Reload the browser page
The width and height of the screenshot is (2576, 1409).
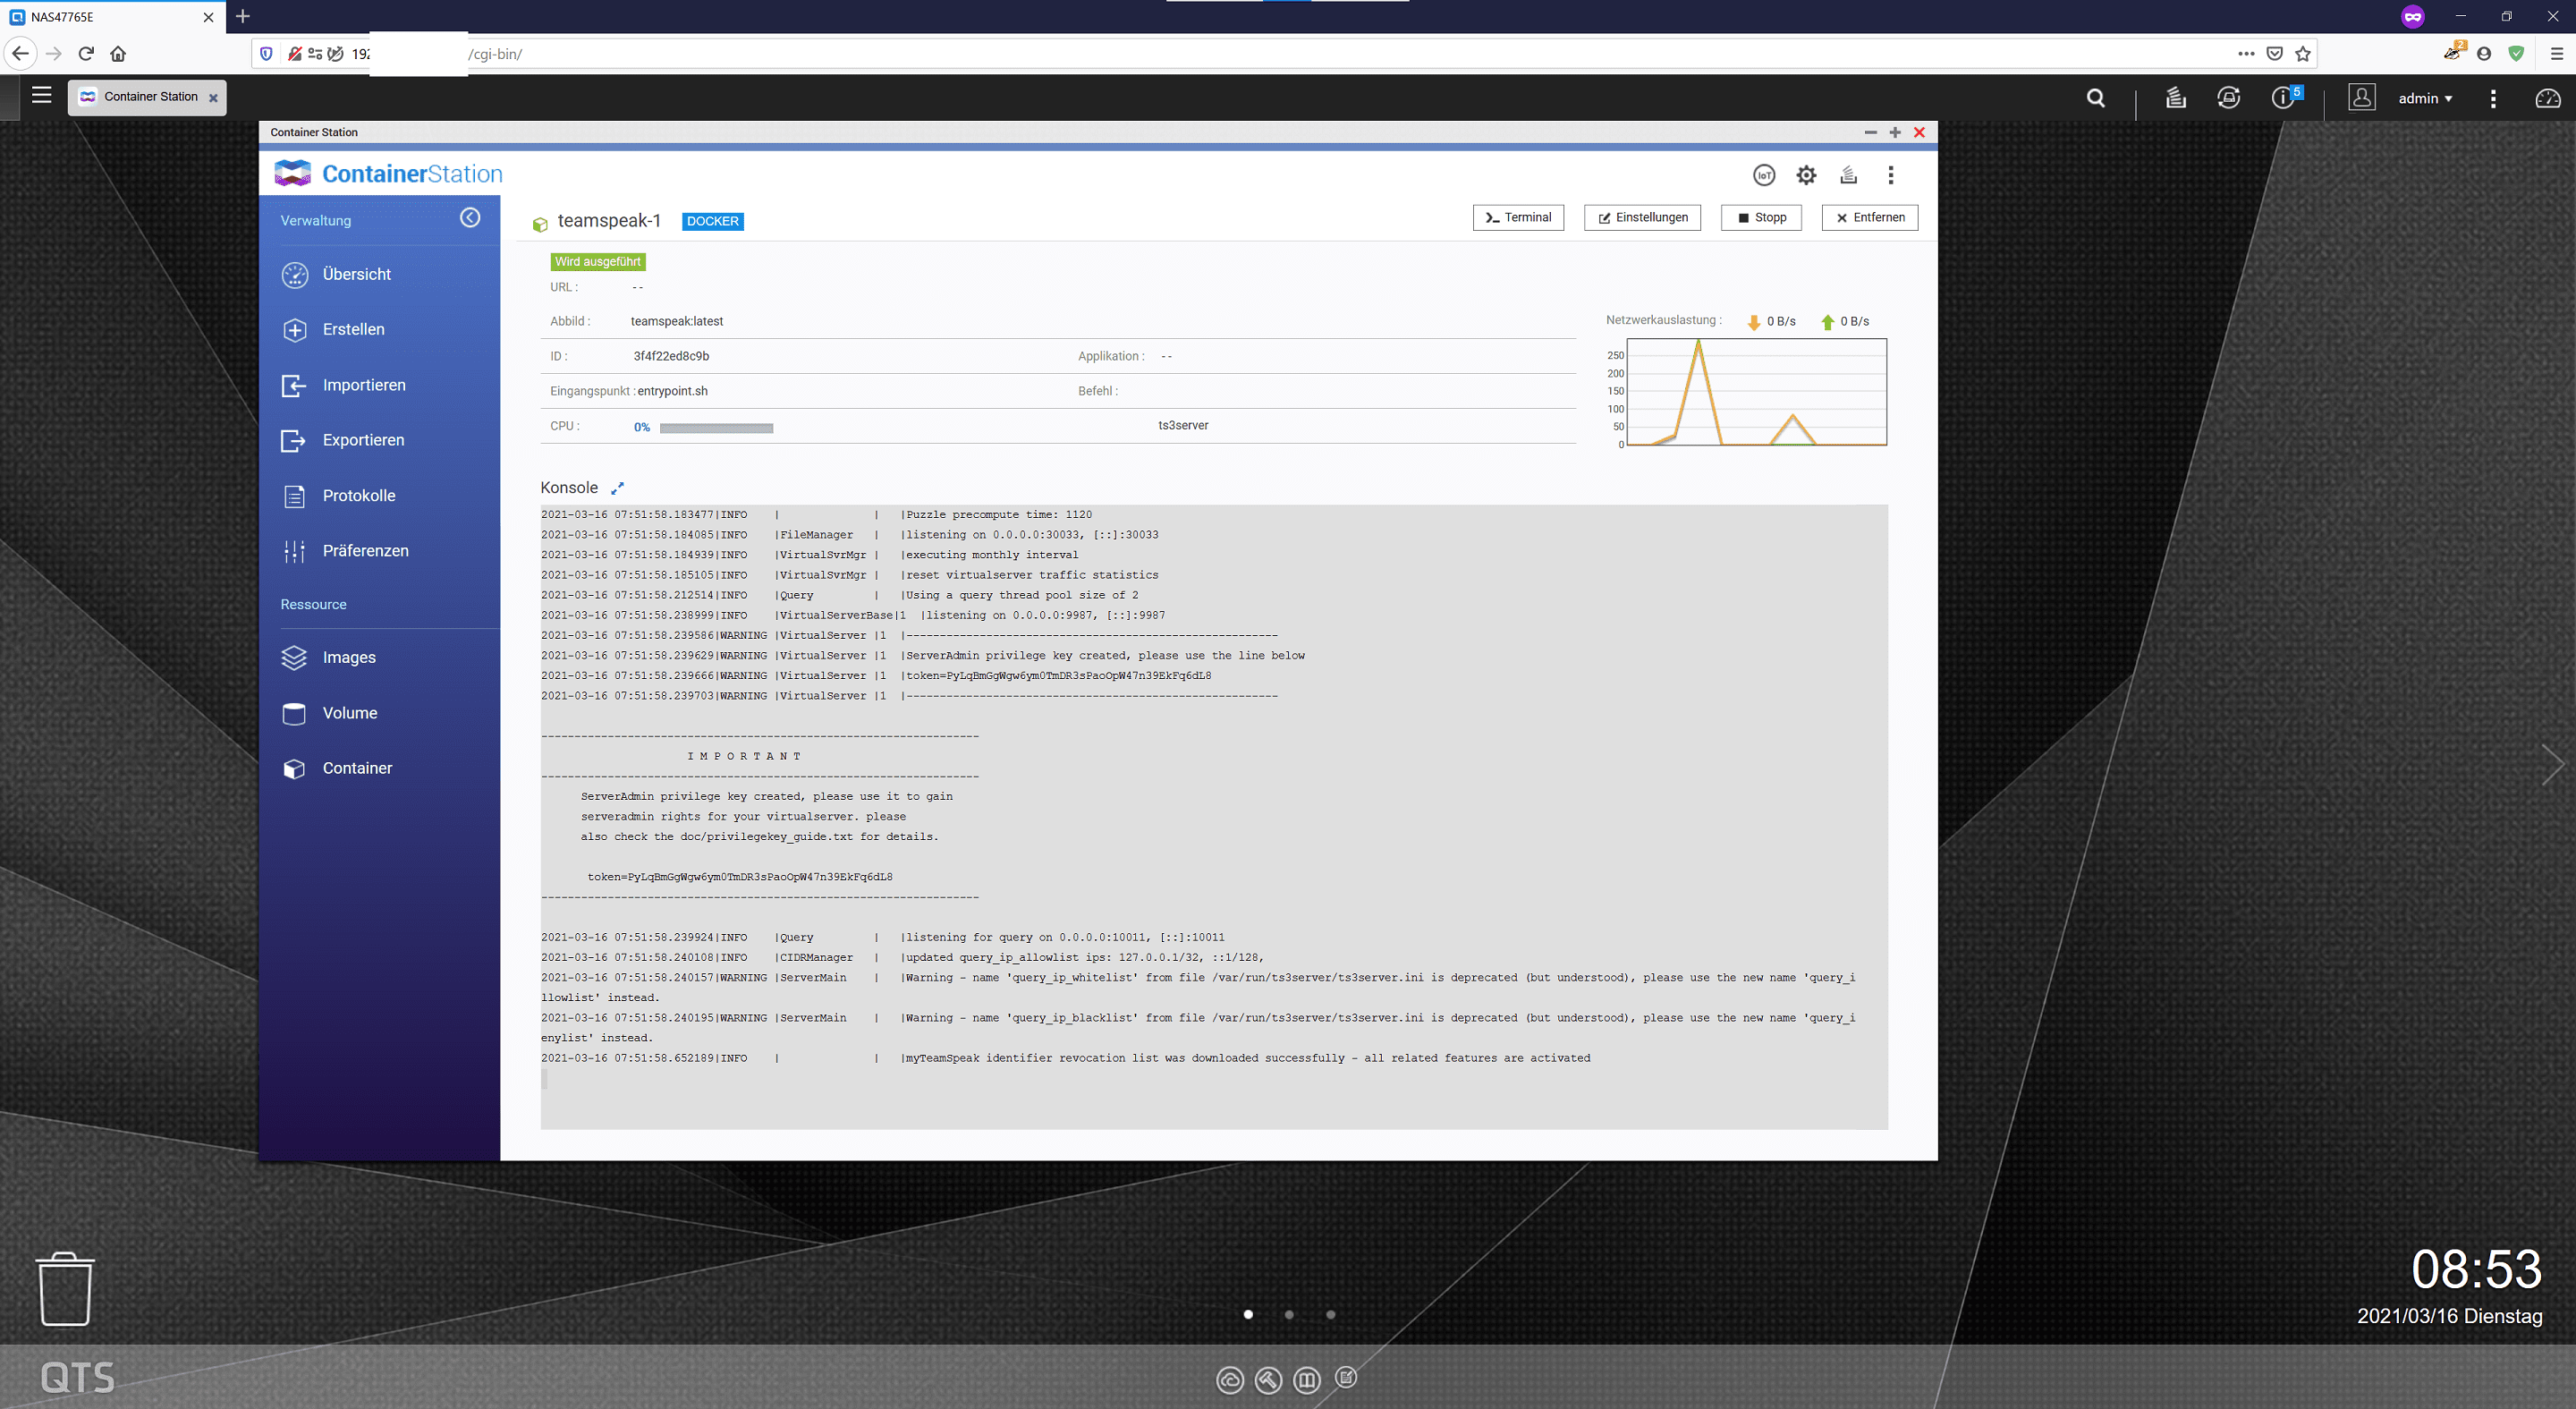[86, 54]
